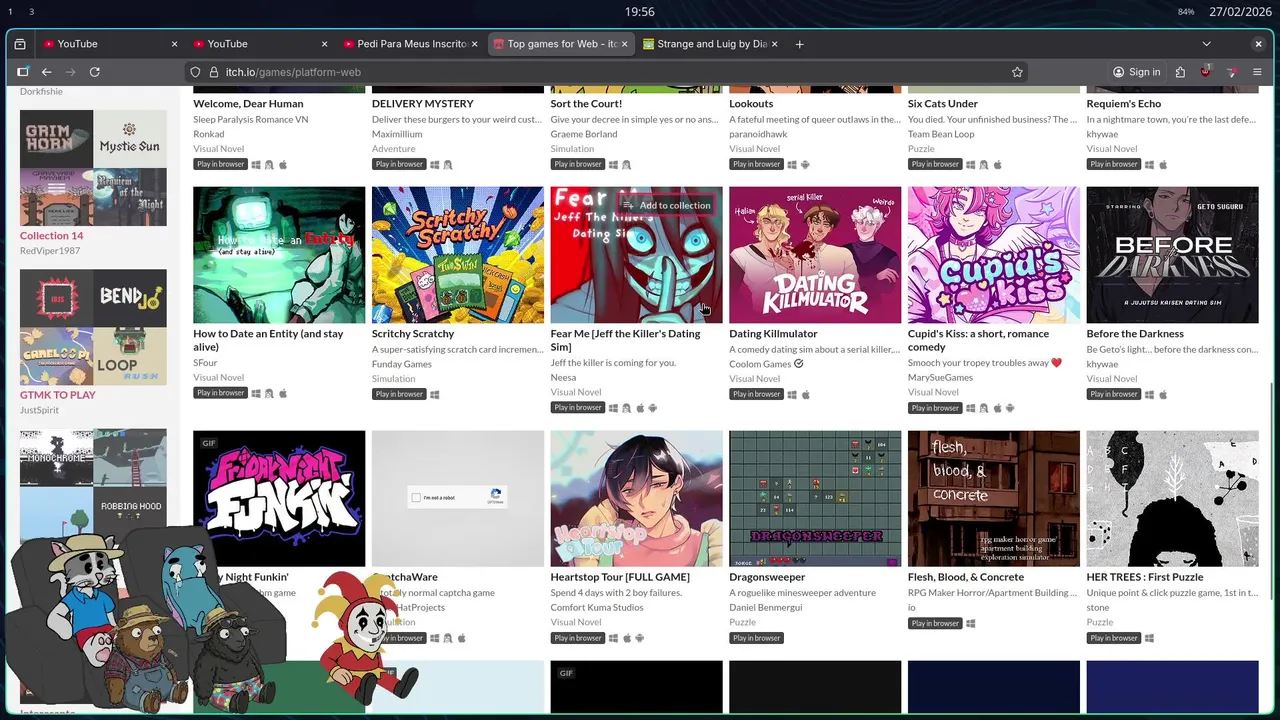Open the Pedi Para Meus Inscrito tab
This screenshot has height=720, width=1280.
[409, 44]
